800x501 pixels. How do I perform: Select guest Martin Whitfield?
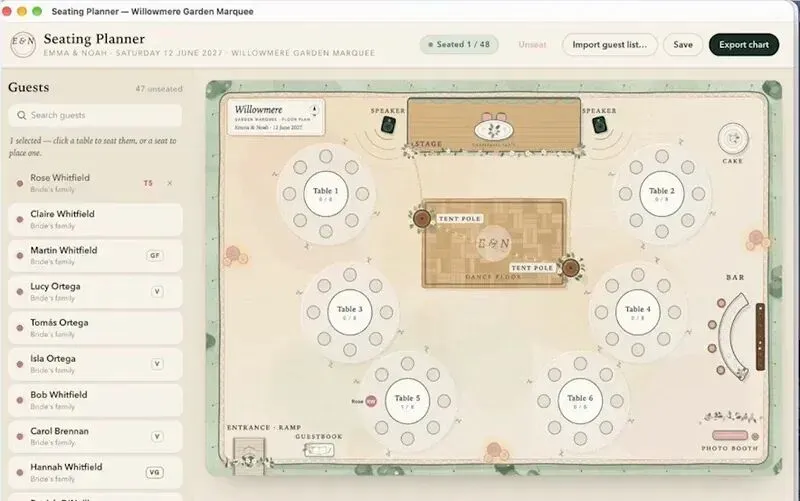pos(95,256)
